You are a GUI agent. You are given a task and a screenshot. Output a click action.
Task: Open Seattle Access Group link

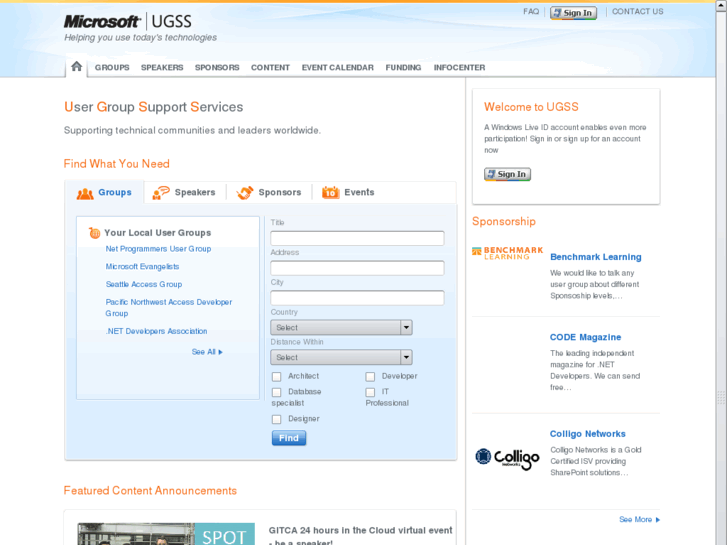click(144, 284)
